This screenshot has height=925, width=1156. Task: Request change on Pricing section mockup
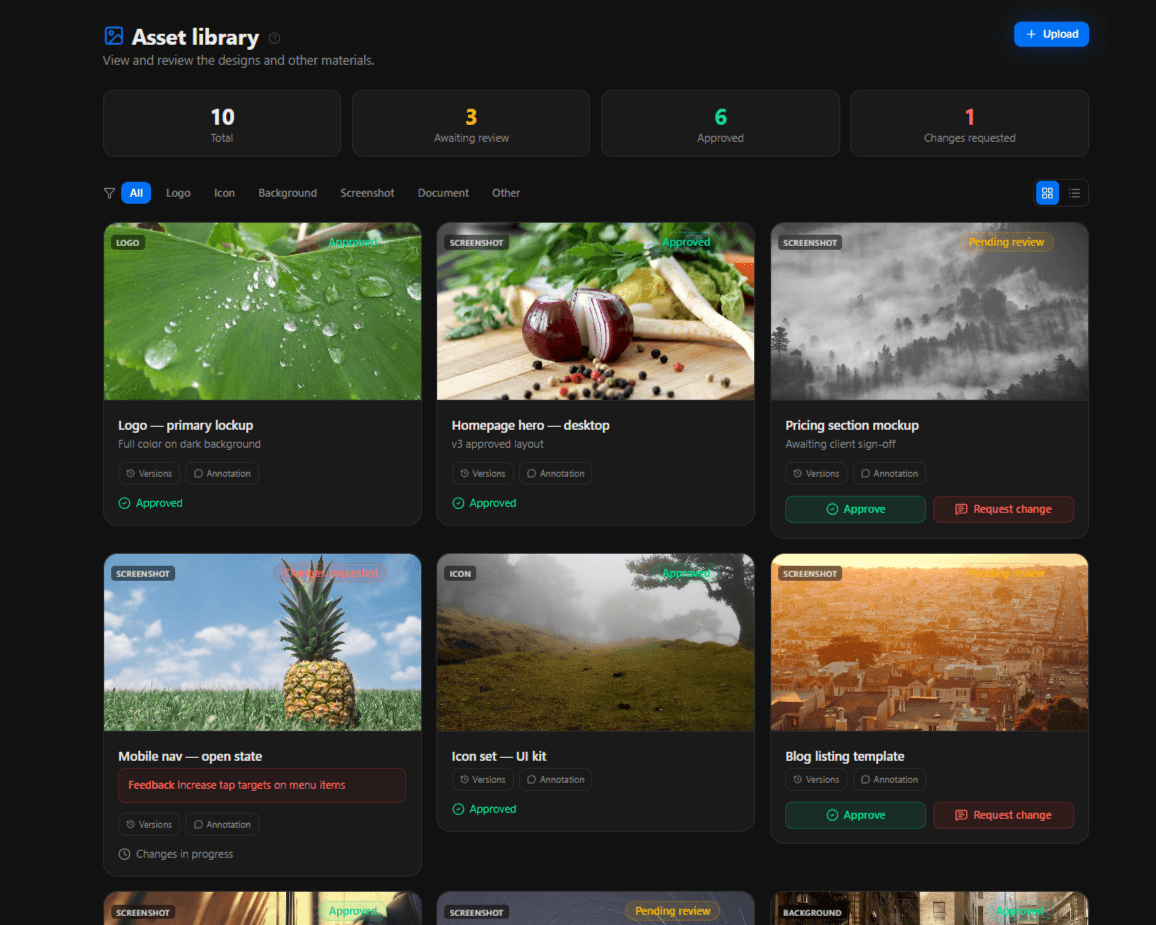(x=1003, y=509)
